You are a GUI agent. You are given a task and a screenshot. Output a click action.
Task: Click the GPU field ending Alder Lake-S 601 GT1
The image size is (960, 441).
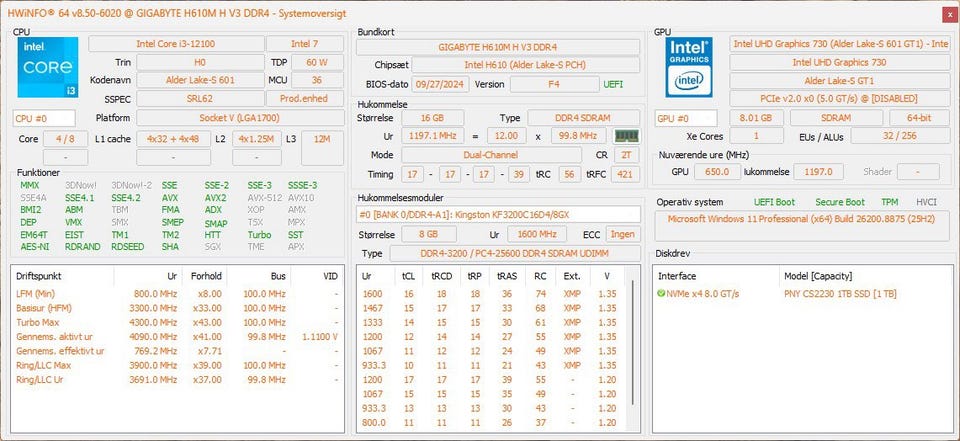click(x=840, y=43)
